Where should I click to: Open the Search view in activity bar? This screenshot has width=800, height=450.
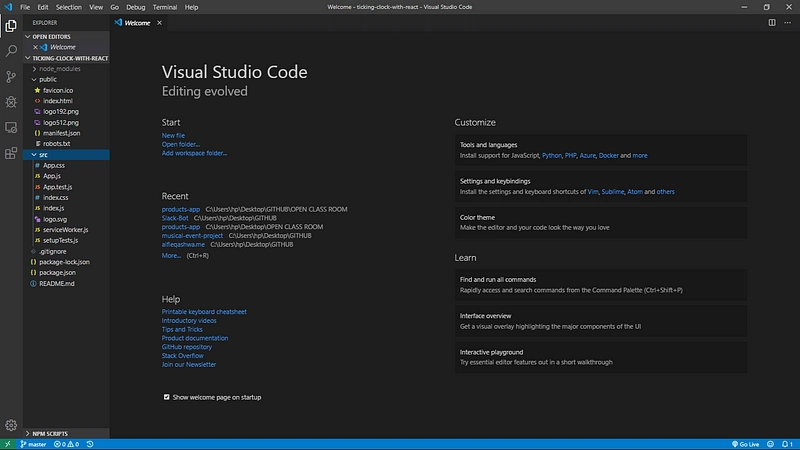pos(11,51)
